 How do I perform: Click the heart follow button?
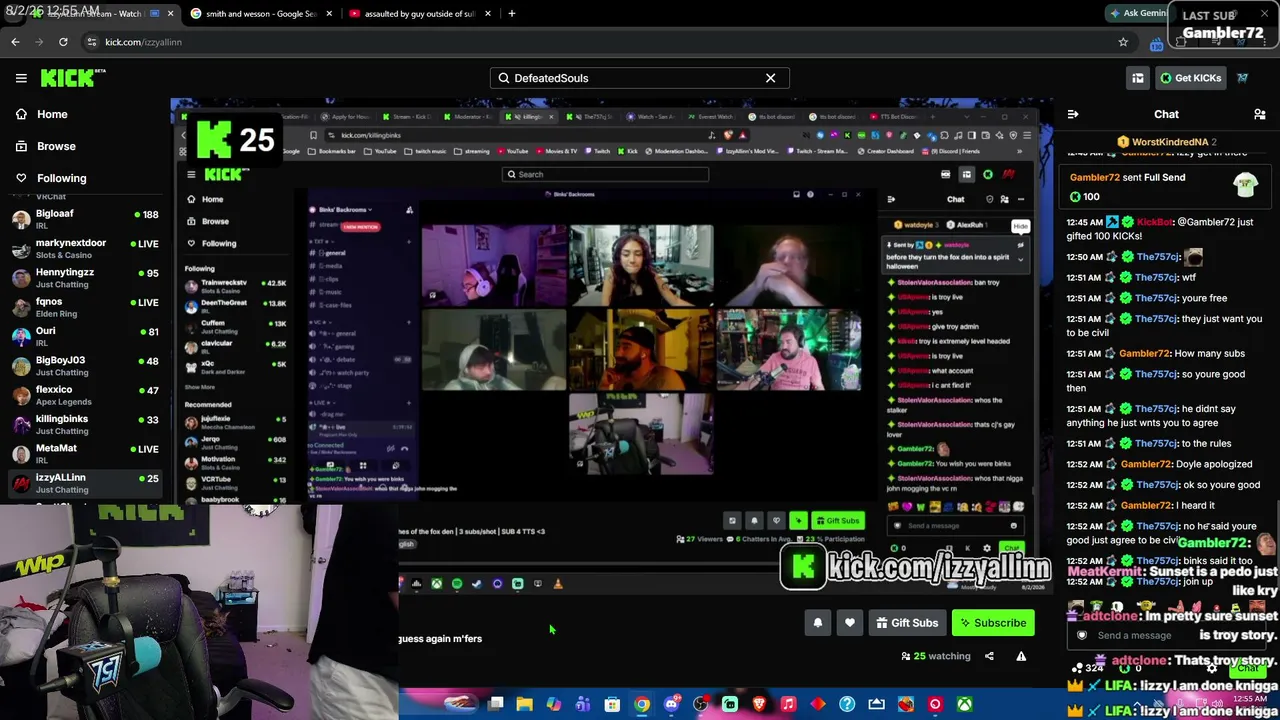(x=849, y=623)
